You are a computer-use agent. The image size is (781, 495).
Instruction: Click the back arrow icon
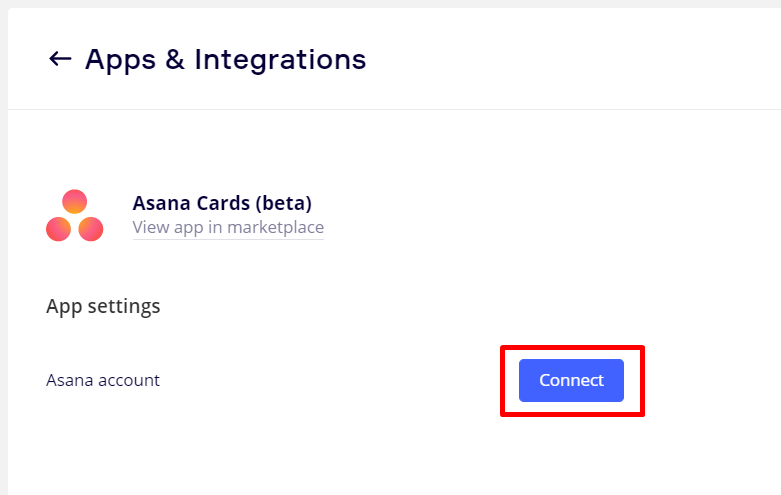click(x=60, y=59)
